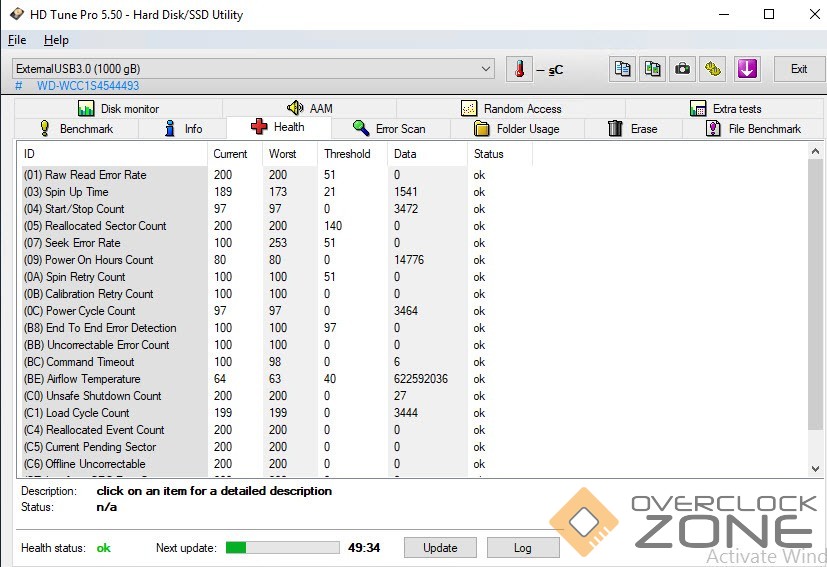Click the scrollbar up arrow
The image size is (827, 567).
tap(815, 151)
